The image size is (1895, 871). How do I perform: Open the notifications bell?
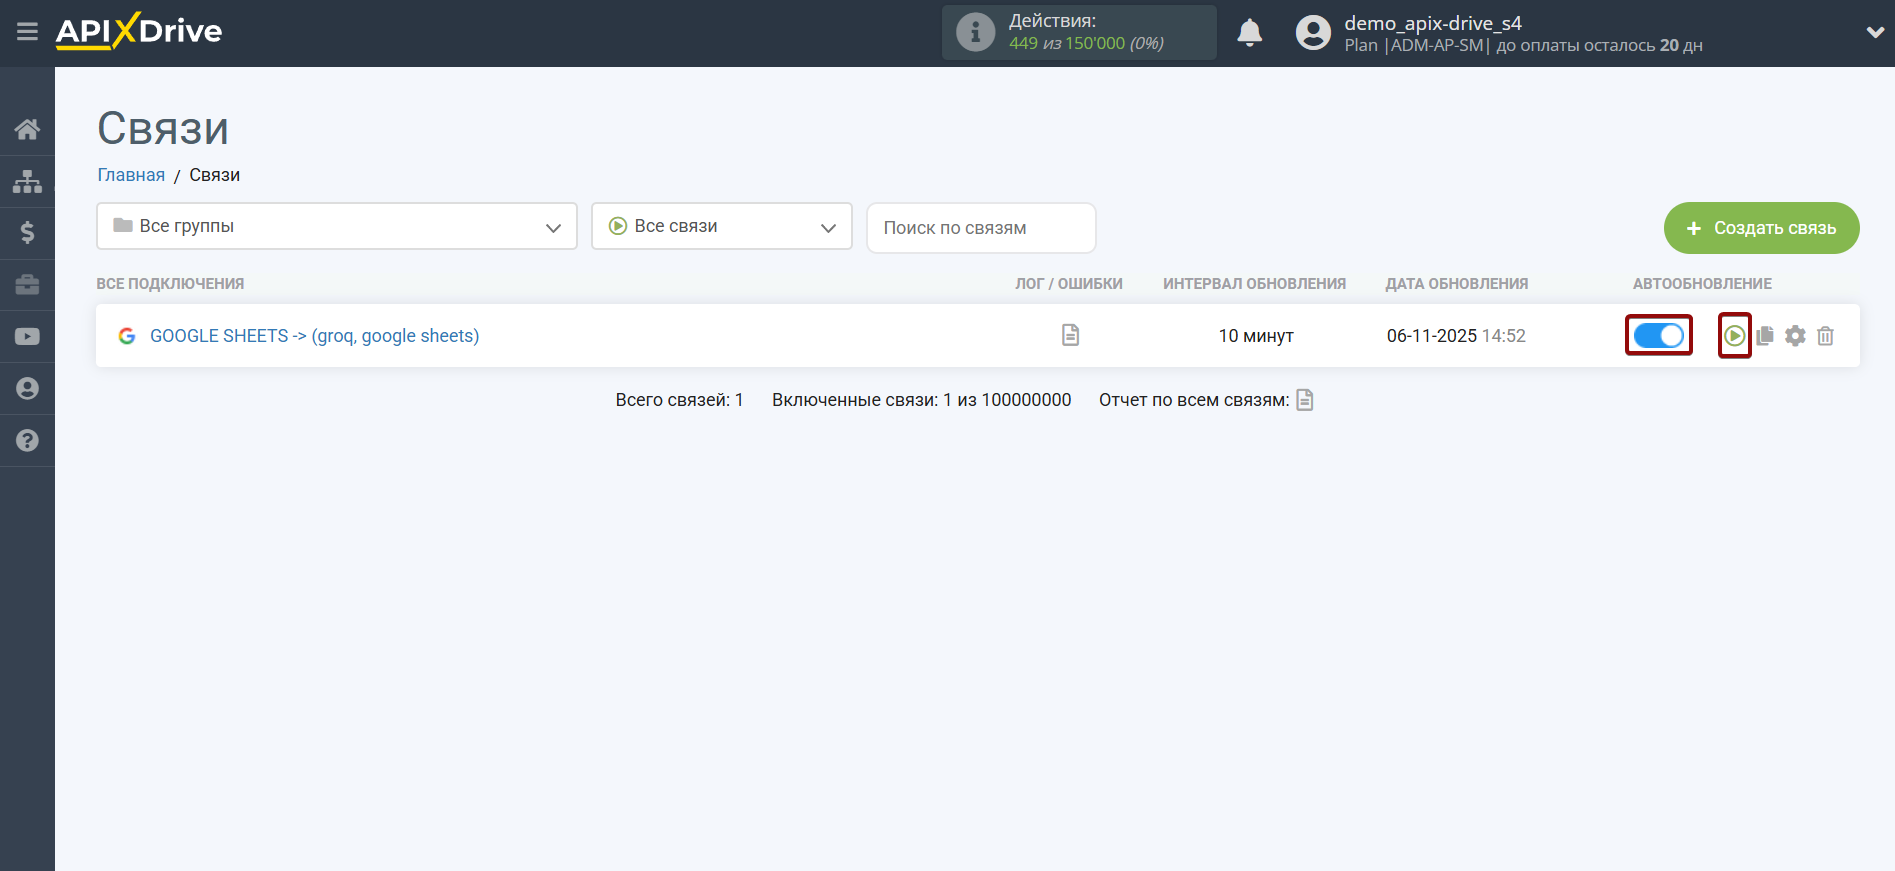tap(1249, 33)
